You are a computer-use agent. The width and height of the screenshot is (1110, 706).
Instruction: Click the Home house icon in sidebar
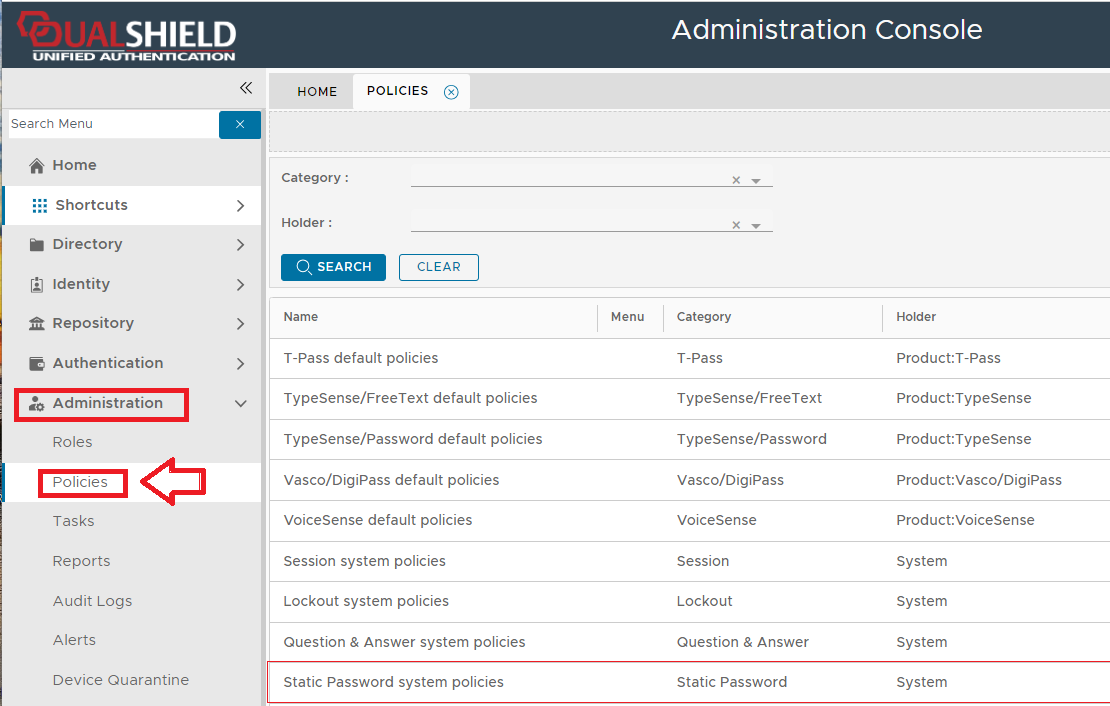point(37,166)
